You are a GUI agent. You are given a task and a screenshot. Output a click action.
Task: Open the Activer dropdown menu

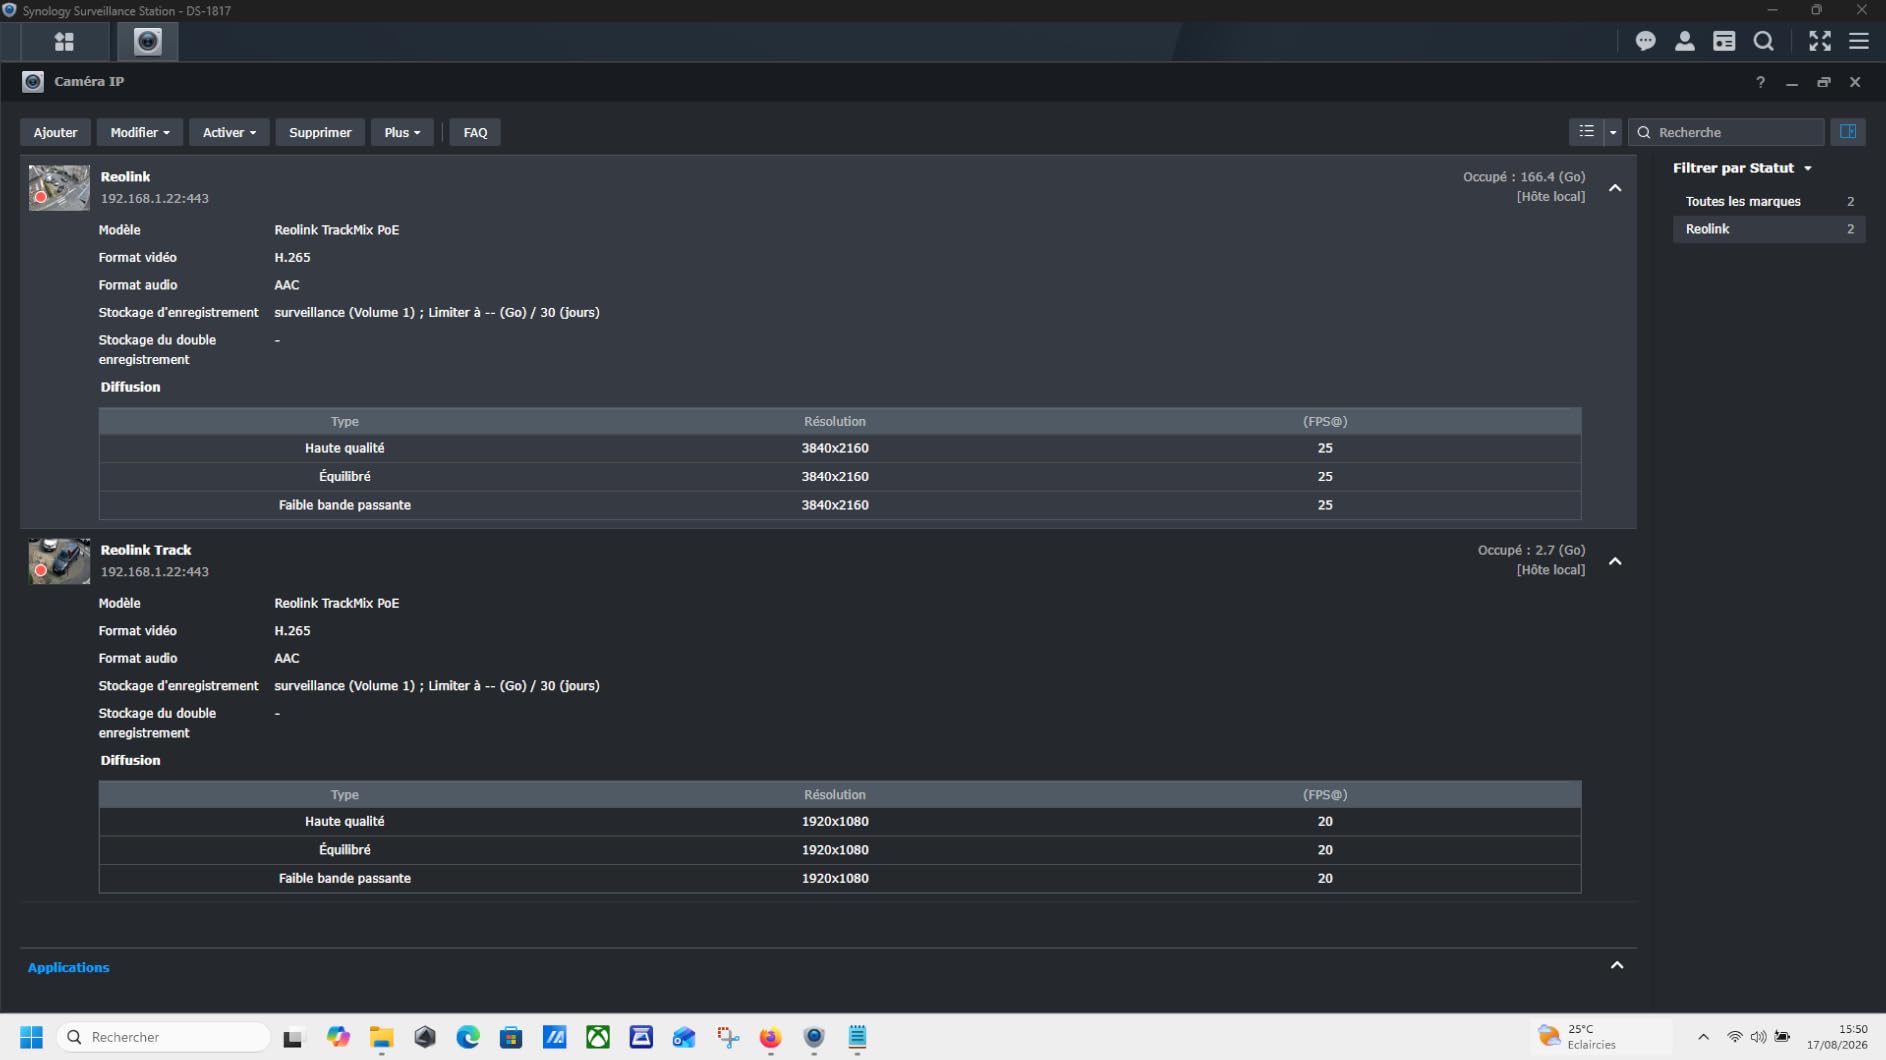click(x=229, y=132)
